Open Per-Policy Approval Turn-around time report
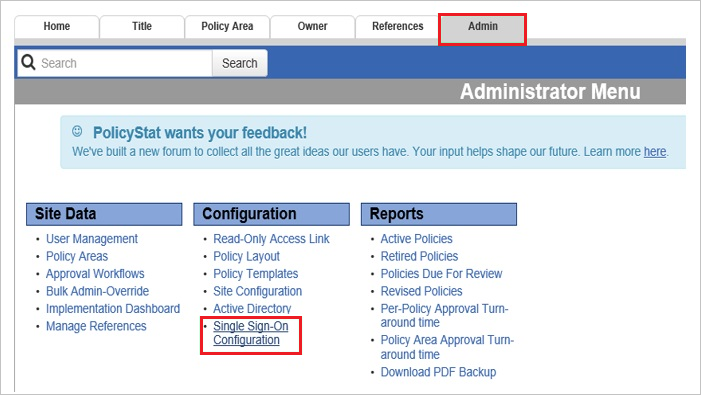The width and height of the screenshot is (701, 395). click(444, 316)
